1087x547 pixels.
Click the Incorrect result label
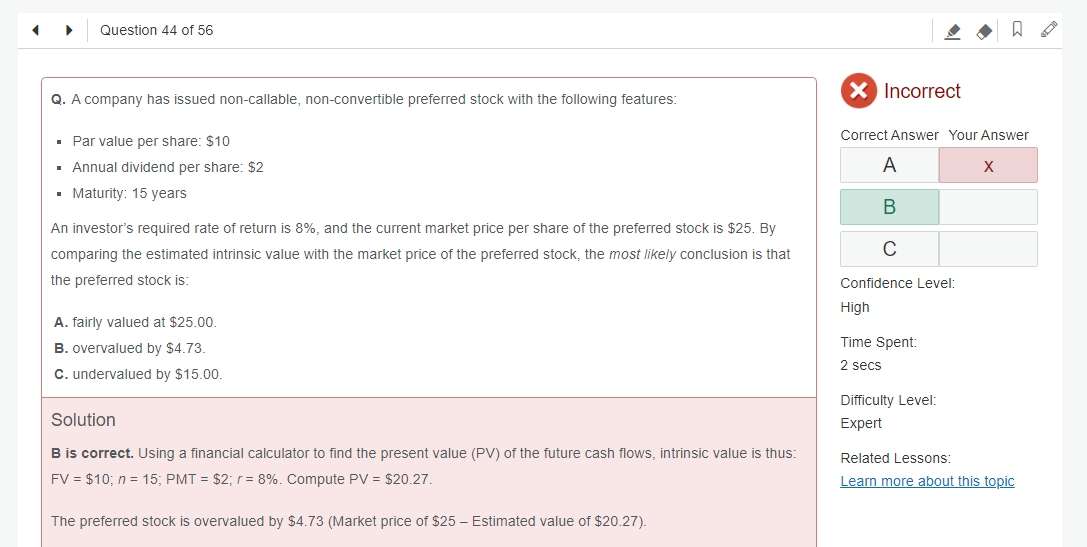[922, 91]
